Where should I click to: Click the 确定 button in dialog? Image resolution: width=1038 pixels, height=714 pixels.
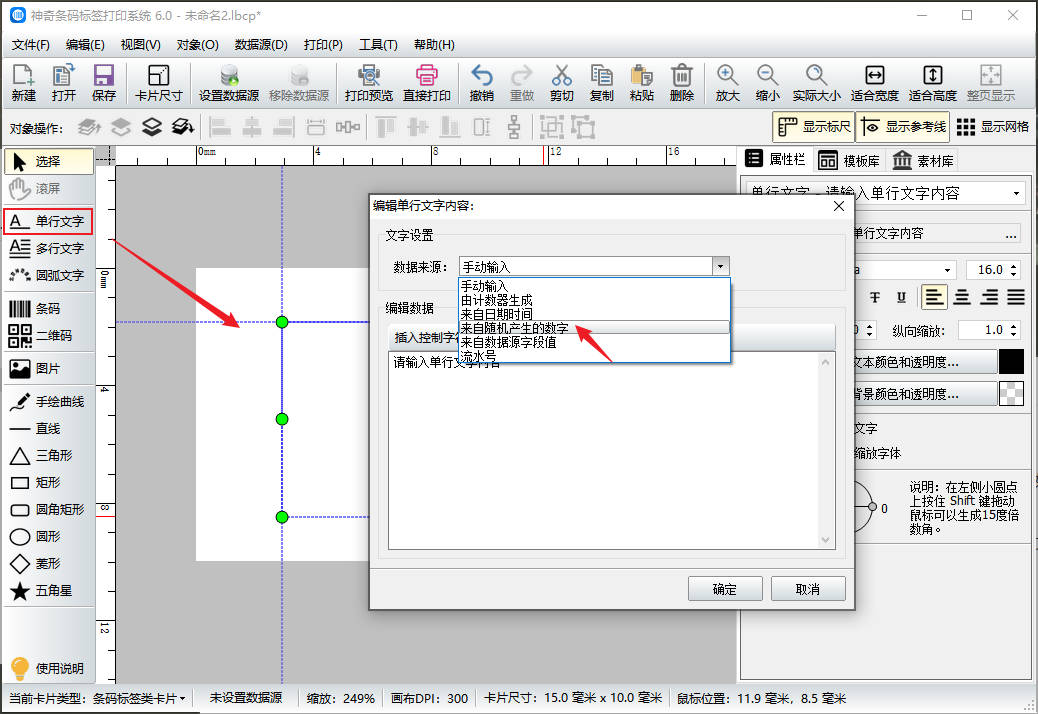pyautogui.click(x=725, y=589)
